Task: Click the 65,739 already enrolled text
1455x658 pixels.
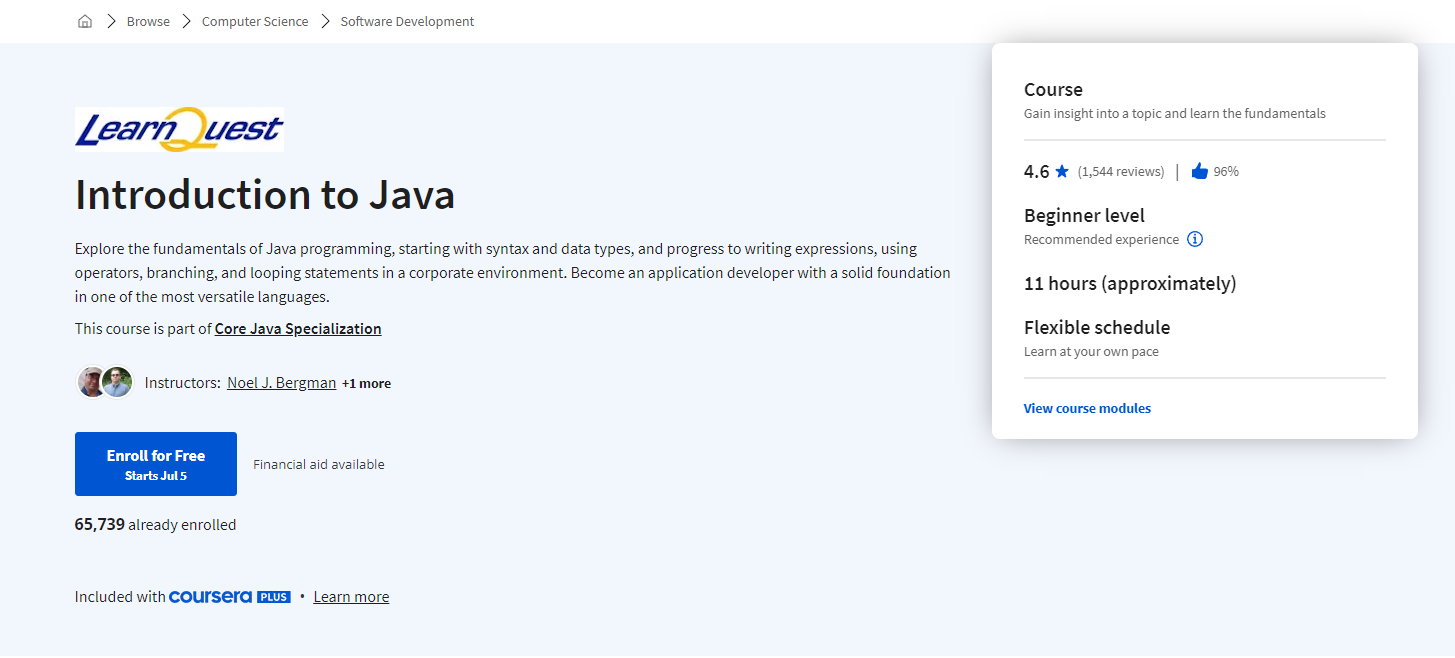Action: [155, 525]
